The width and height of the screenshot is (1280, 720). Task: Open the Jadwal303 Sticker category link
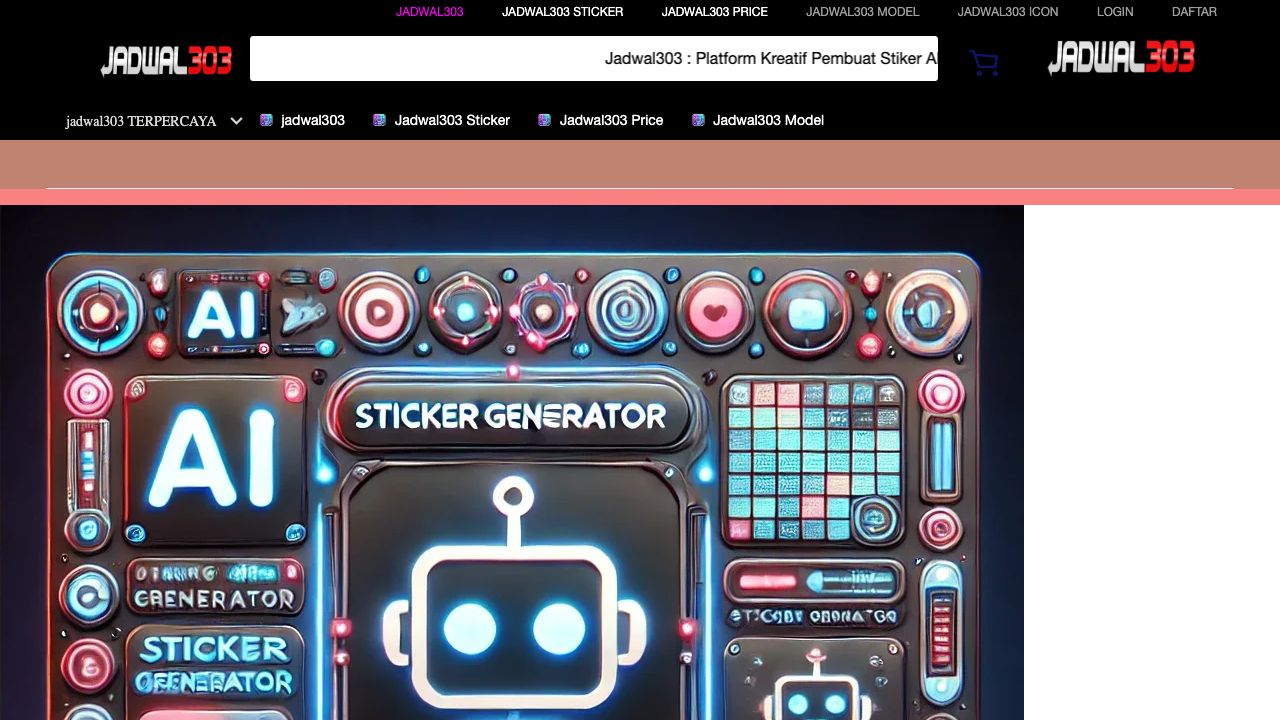point(452,120)
